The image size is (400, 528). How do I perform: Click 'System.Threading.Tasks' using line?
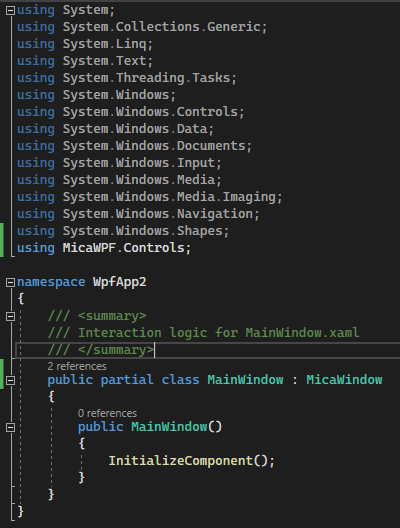[127, 78]
